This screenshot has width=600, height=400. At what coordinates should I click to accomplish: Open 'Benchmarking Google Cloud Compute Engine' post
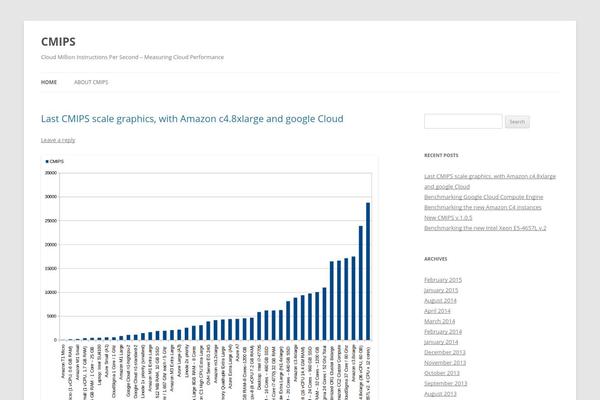point(484,197)
